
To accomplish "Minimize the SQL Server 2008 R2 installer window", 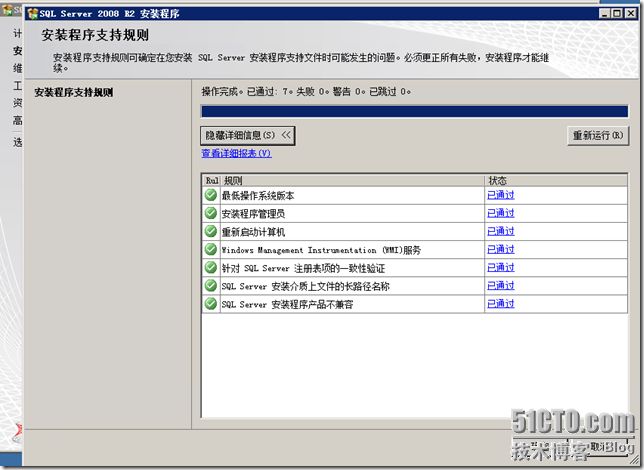I will [604, 14].
